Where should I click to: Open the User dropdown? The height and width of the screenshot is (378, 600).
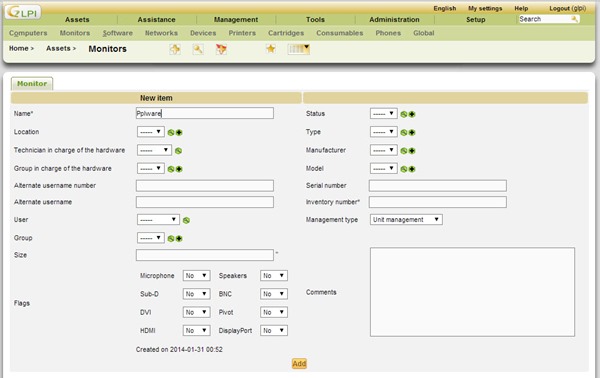[x=158, y=220]
